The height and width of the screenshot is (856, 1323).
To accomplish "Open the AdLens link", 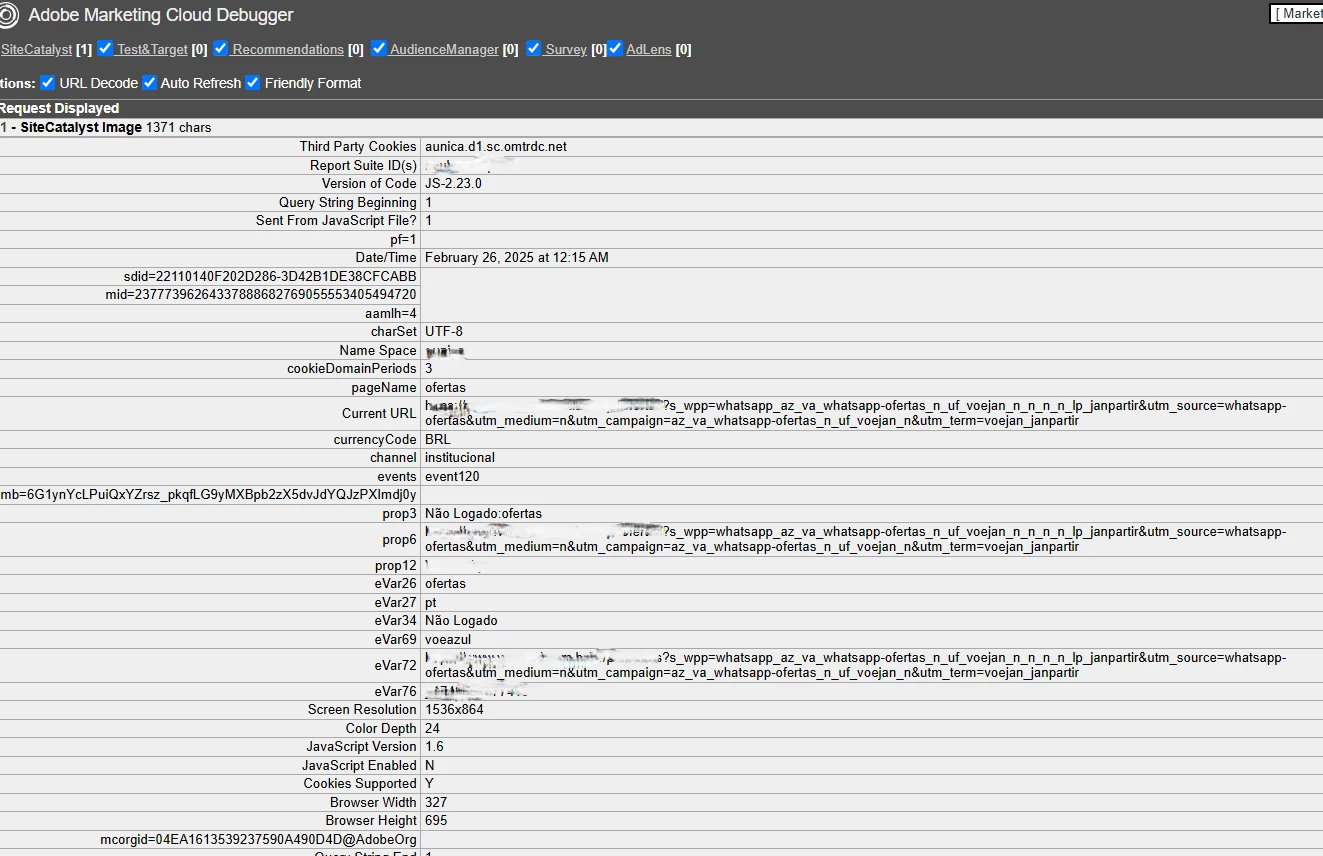I will [649, 49].
